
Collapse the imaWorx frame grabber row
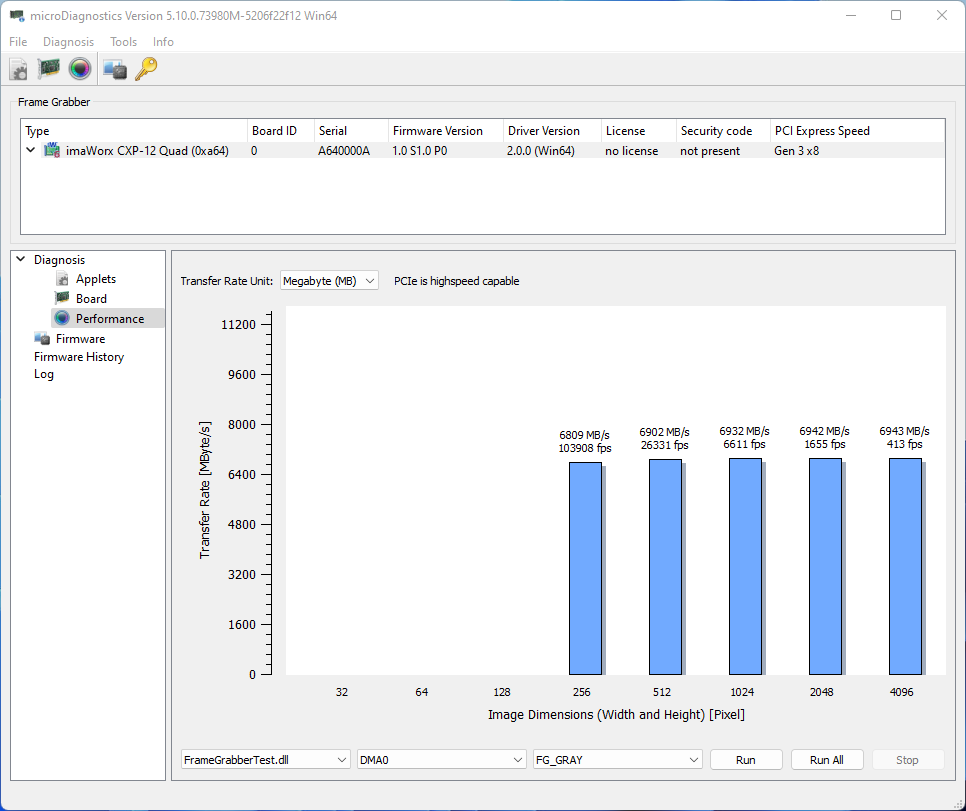(x=30, y=151)
